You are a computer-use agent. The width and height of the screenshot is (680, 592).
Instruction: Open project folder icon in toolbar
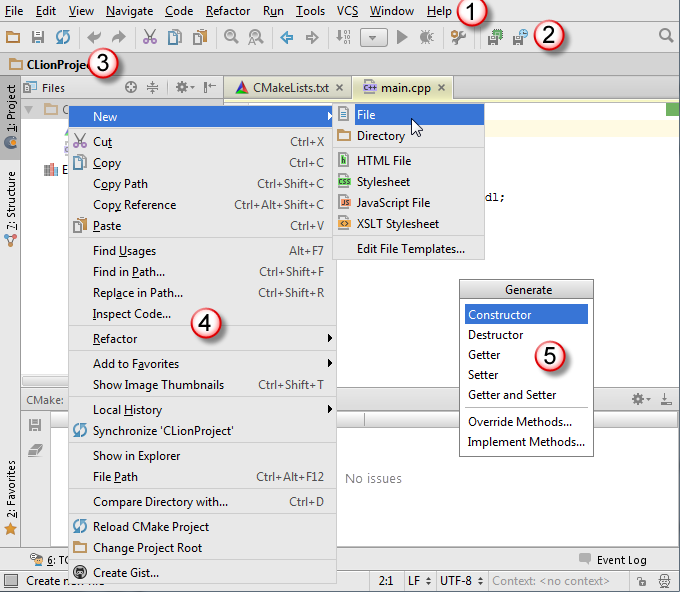click(13, 37)
